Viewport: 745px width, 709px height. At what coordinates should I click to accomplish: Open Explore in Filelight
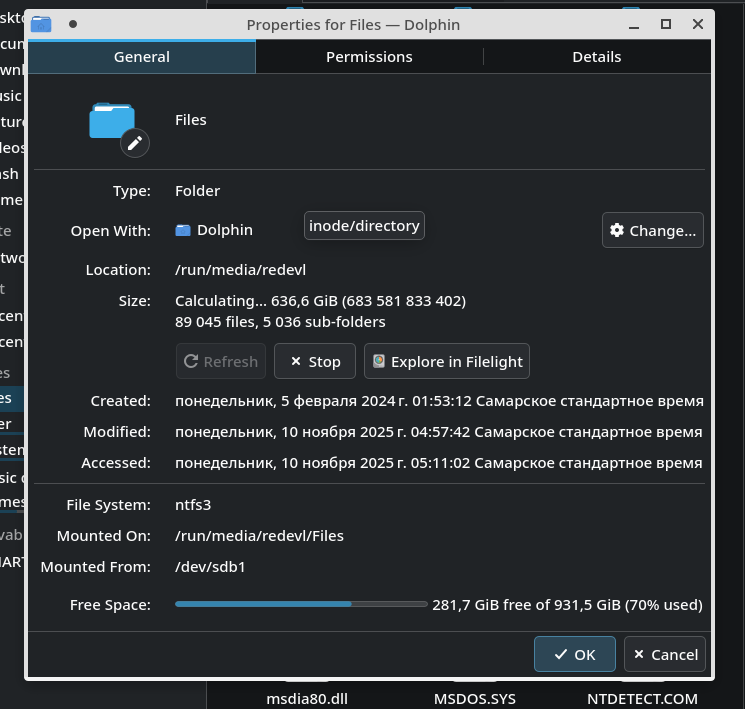click(x=447, y=362)
